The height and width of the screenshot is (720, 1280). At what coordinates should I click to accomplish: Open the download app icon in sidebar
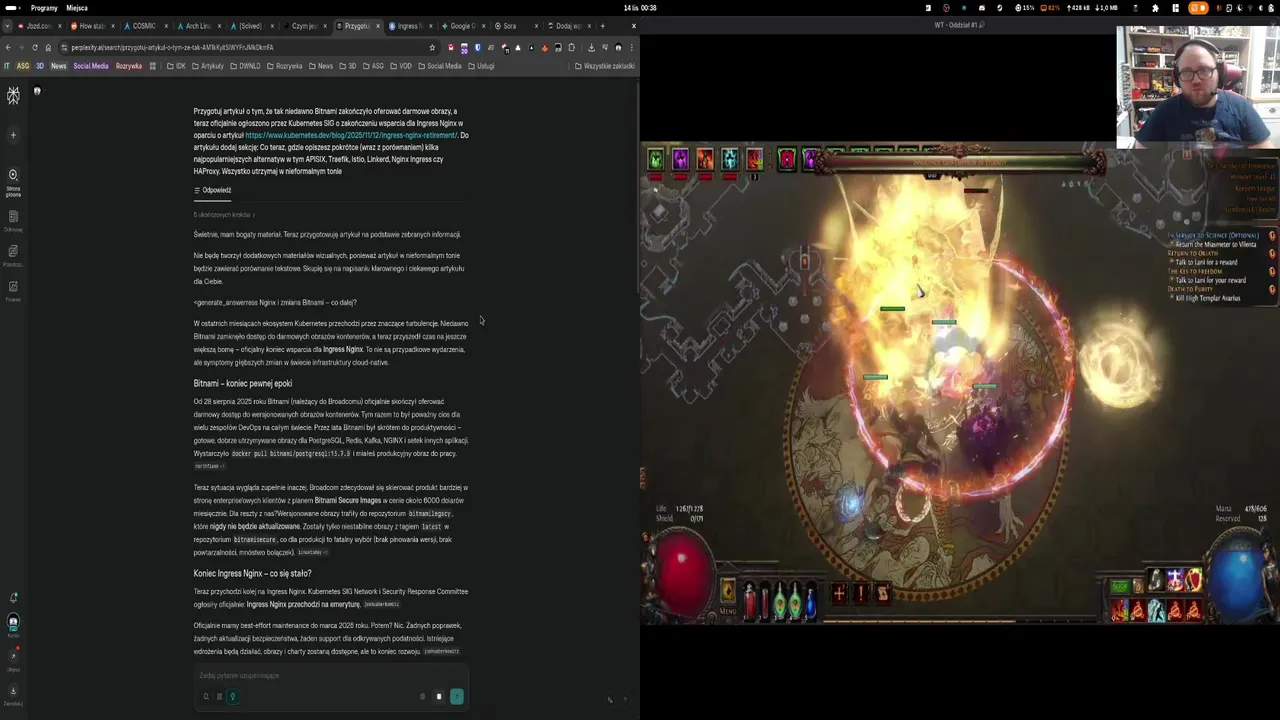coord(13,692)
